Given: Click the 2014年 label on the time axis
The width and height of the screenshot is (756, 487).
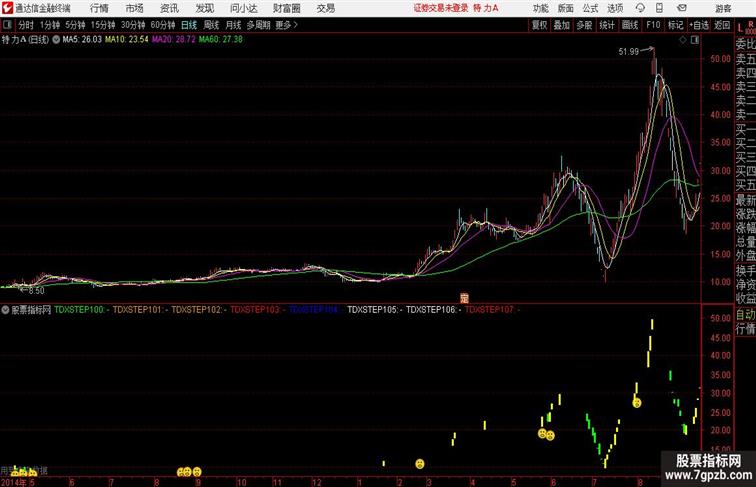Looking at the screenshot, I should tap(14, 482).
